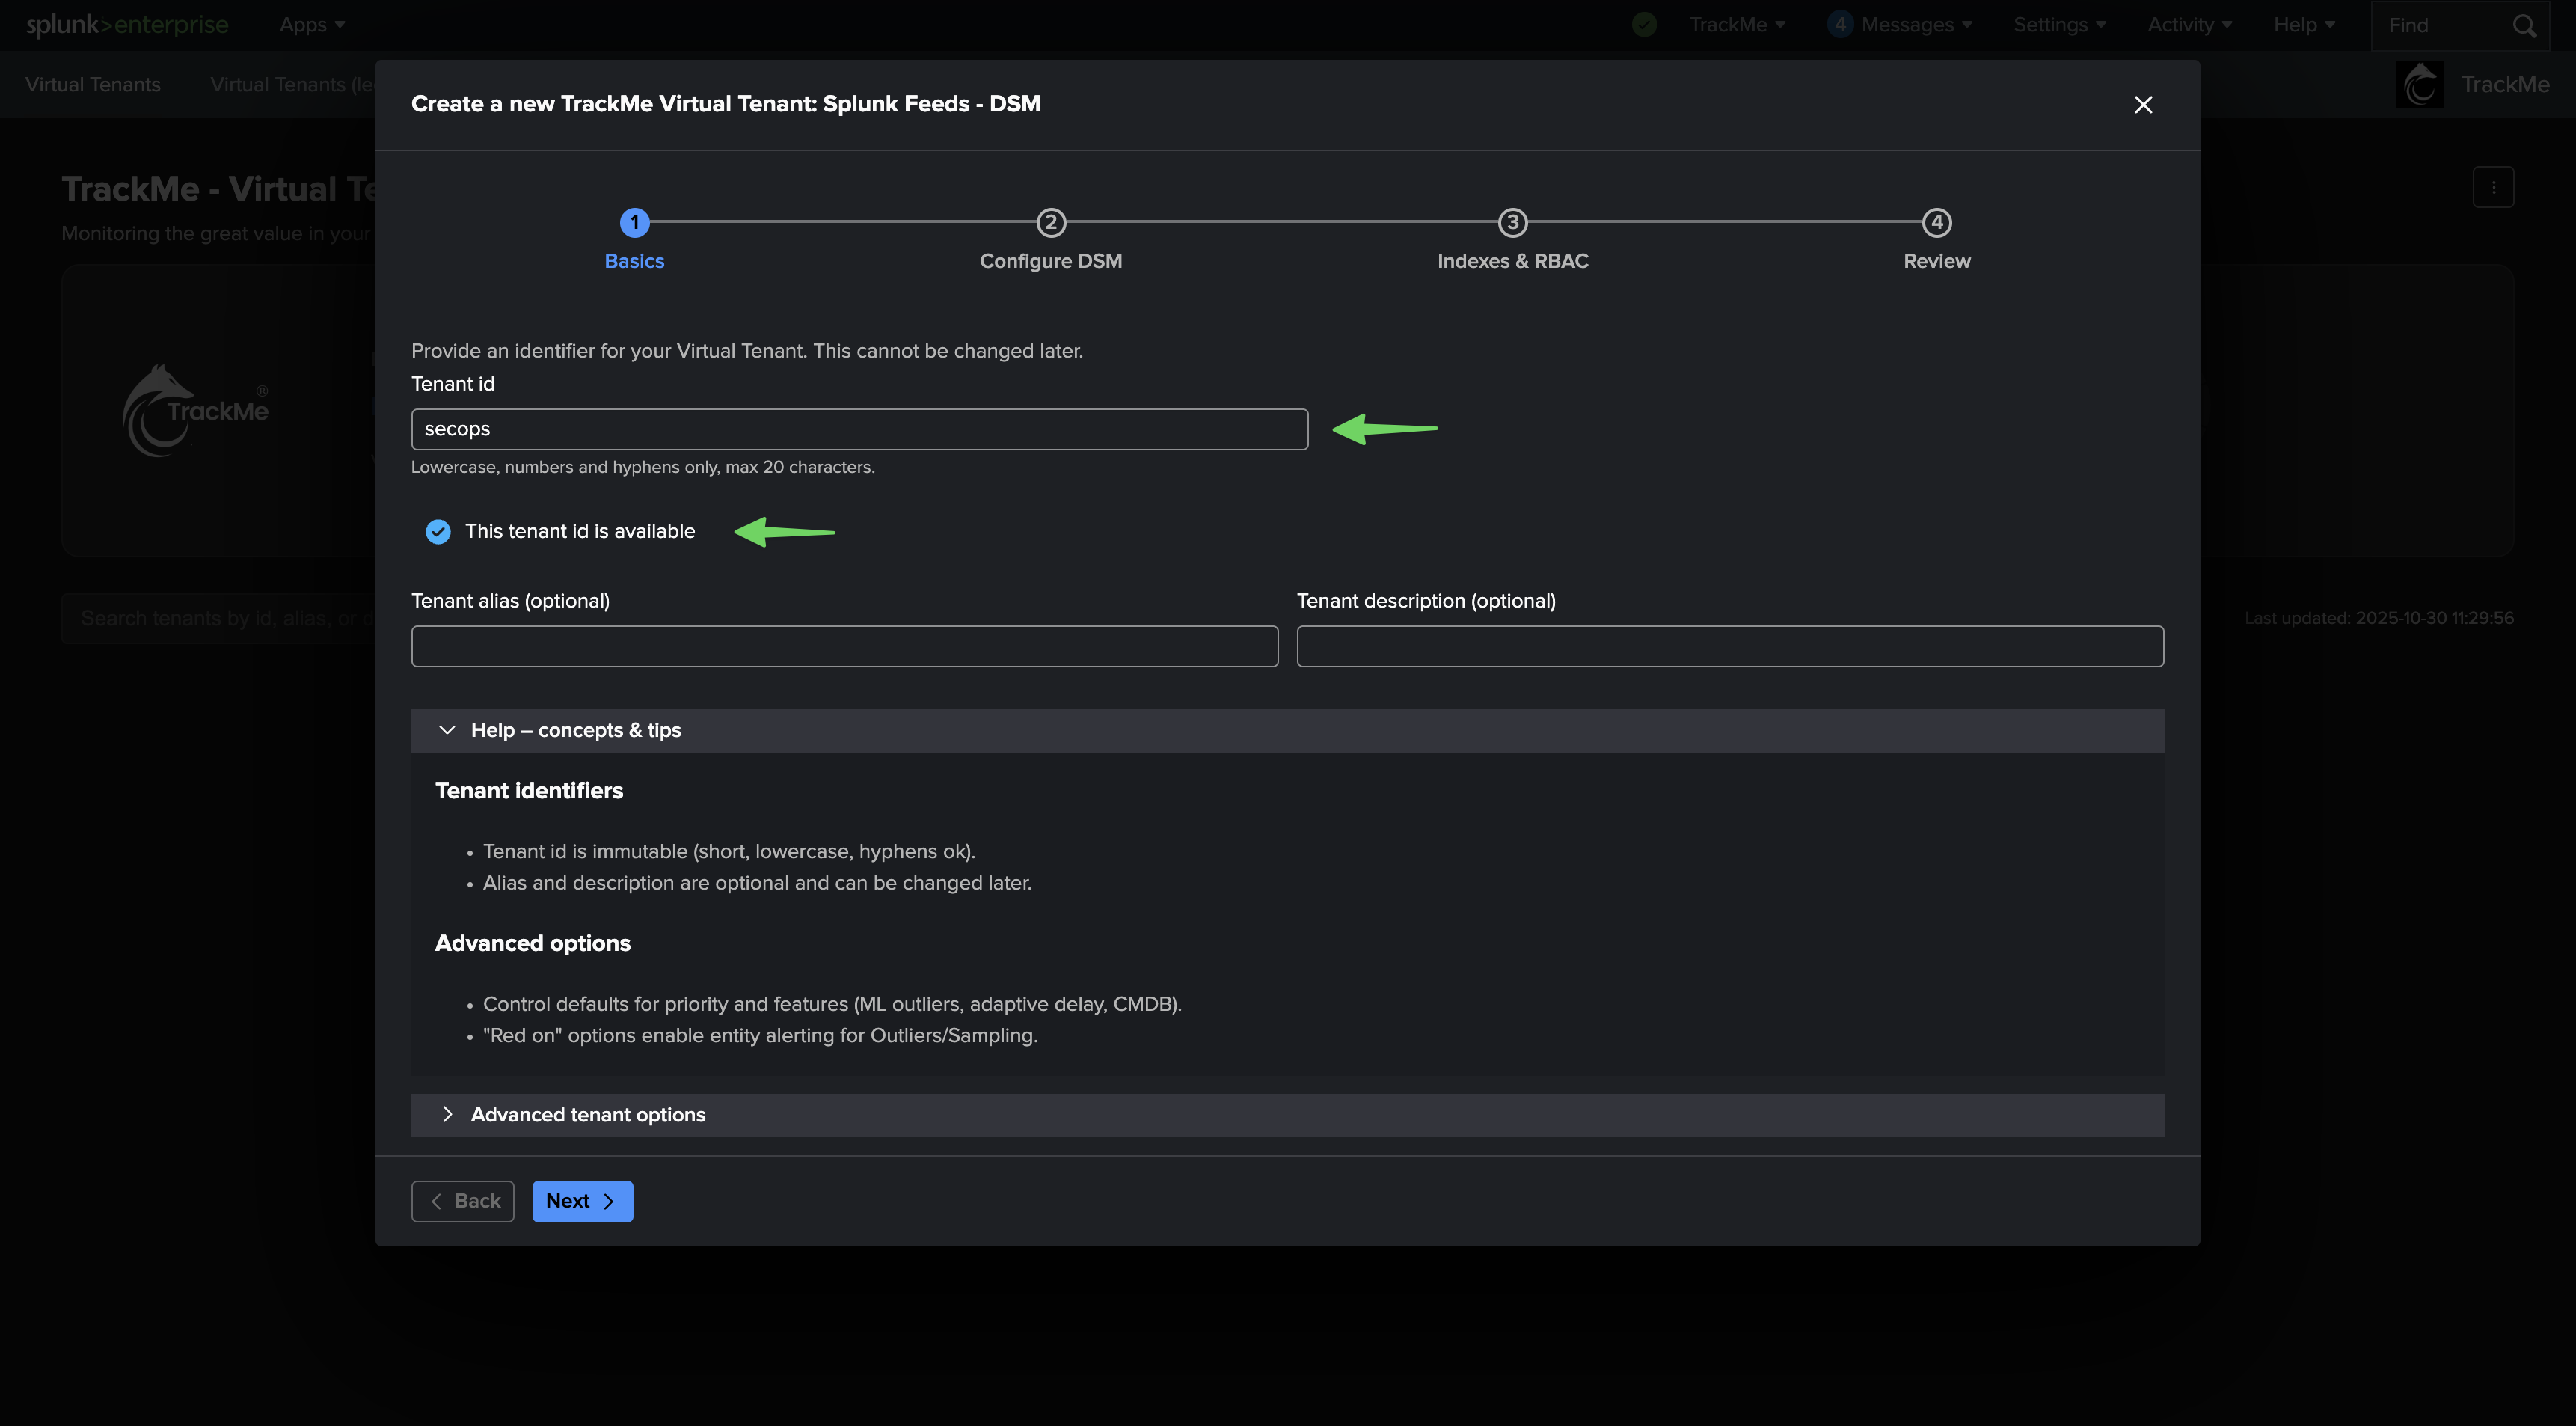
Task: Click step 3 Indexes & RBAC circle
Action: point(1512,222)
